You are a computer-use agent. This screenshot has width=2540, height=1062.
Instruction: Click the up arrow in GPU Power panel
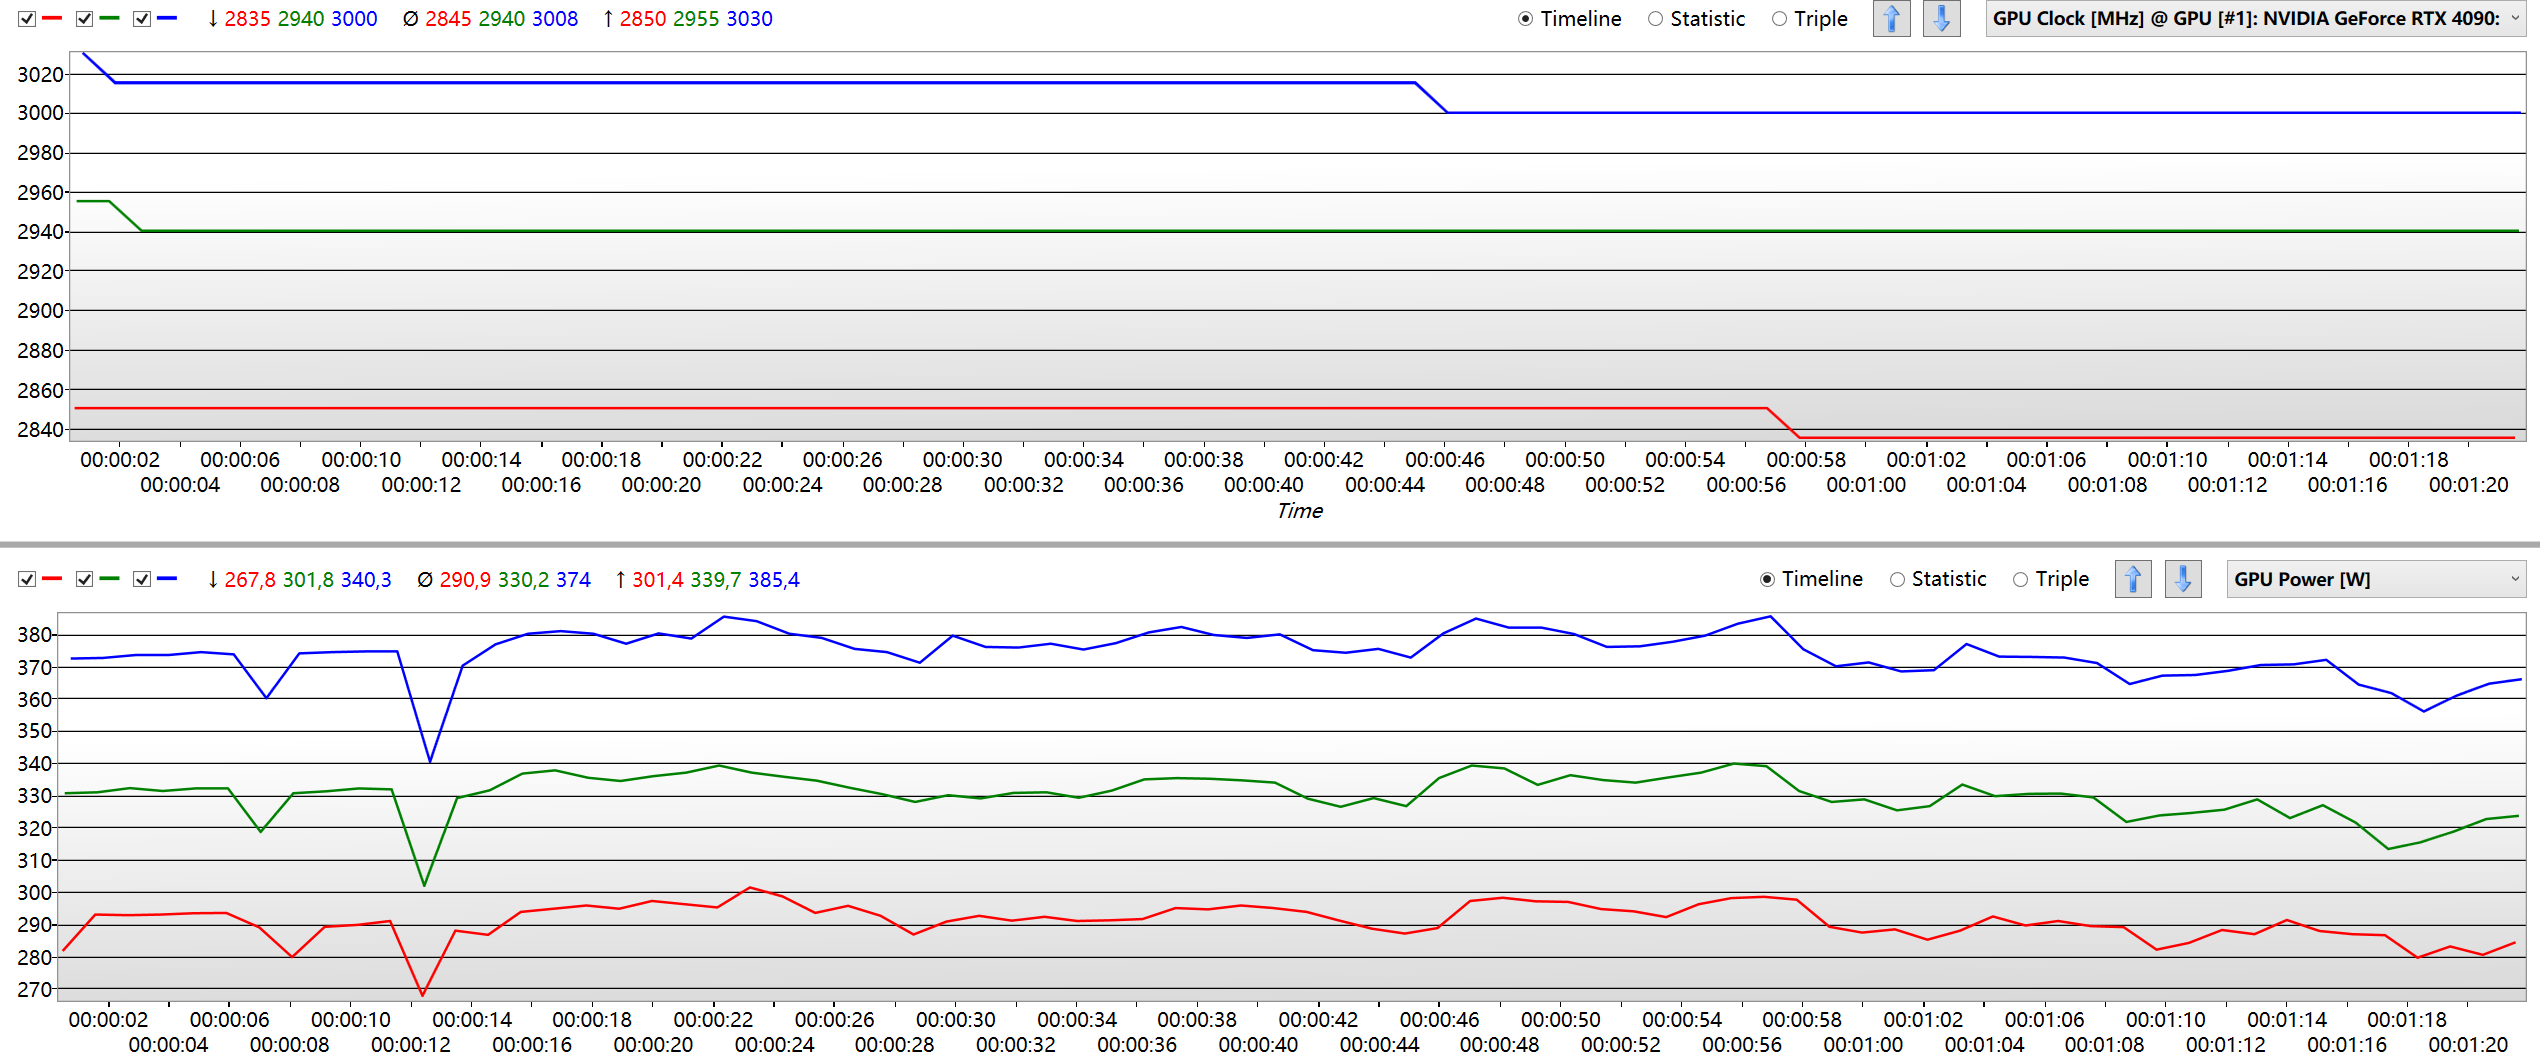click(2132, 579)
